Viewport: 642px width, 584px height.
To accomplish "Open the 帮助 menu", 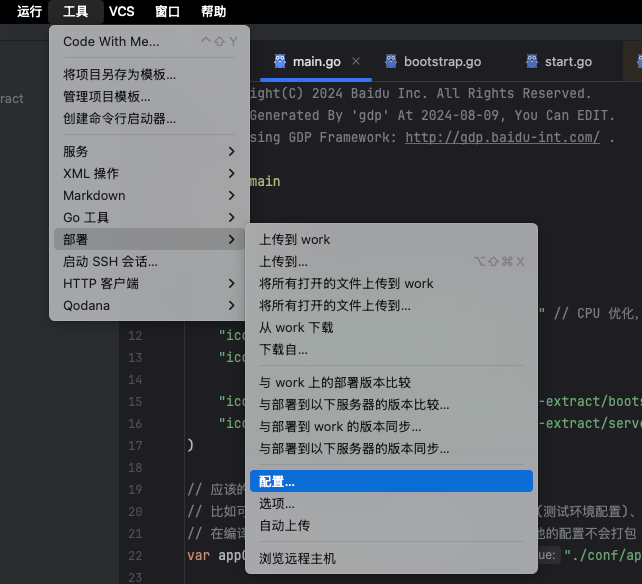I will (x=213, y=11).
